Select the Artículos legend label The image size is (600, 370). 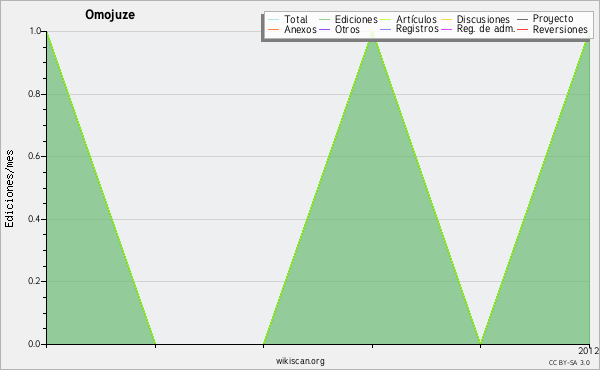tap(416, 19)
